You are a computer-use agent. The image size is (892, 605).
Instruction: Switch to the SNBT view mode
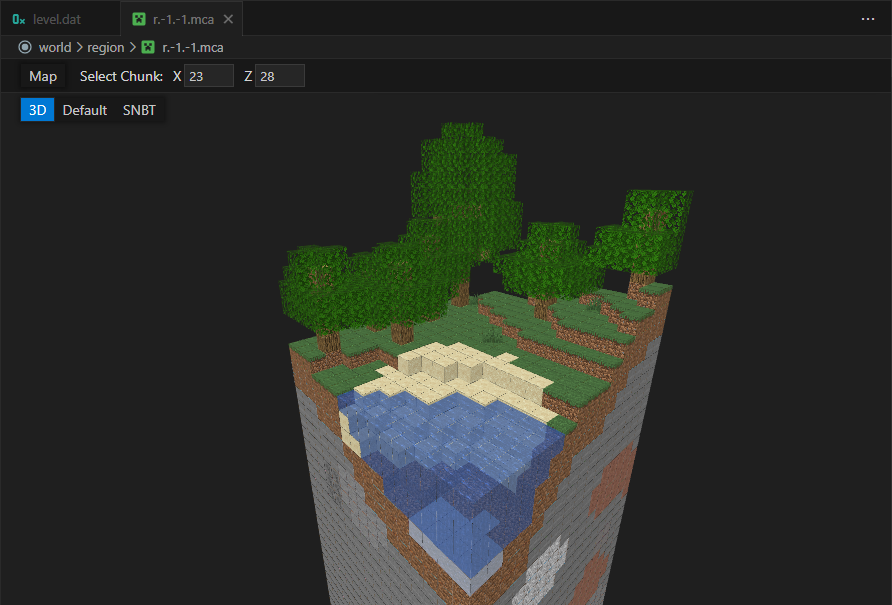[x=139, y=110]
